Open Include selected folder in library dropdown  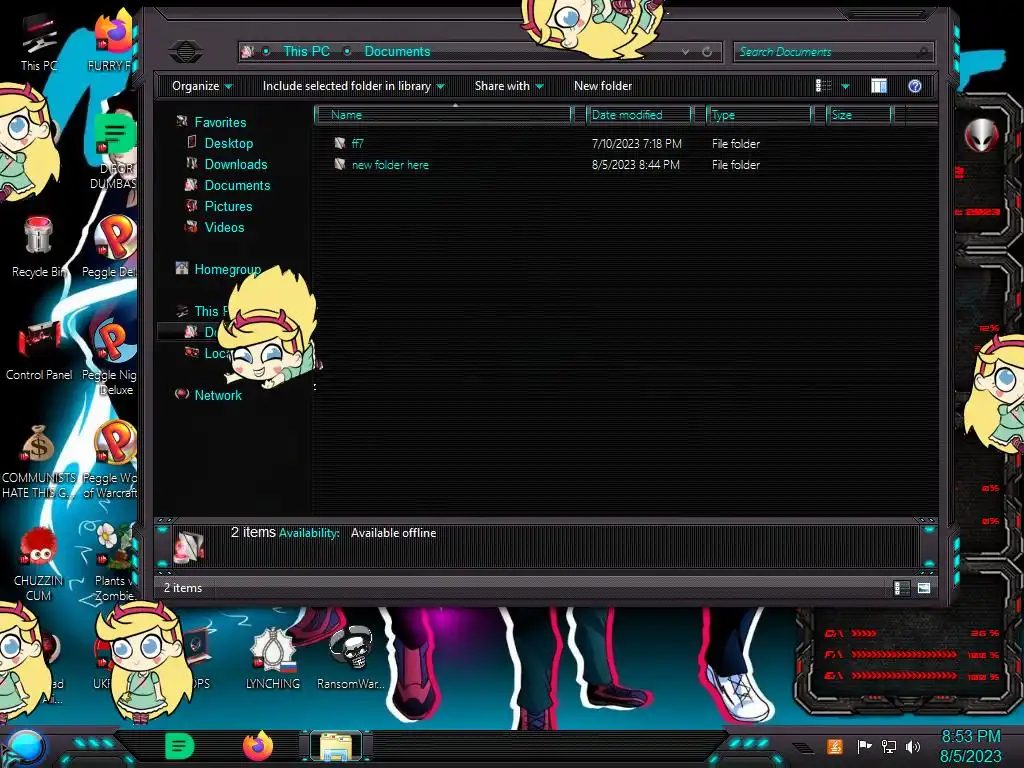coord(353,86)
